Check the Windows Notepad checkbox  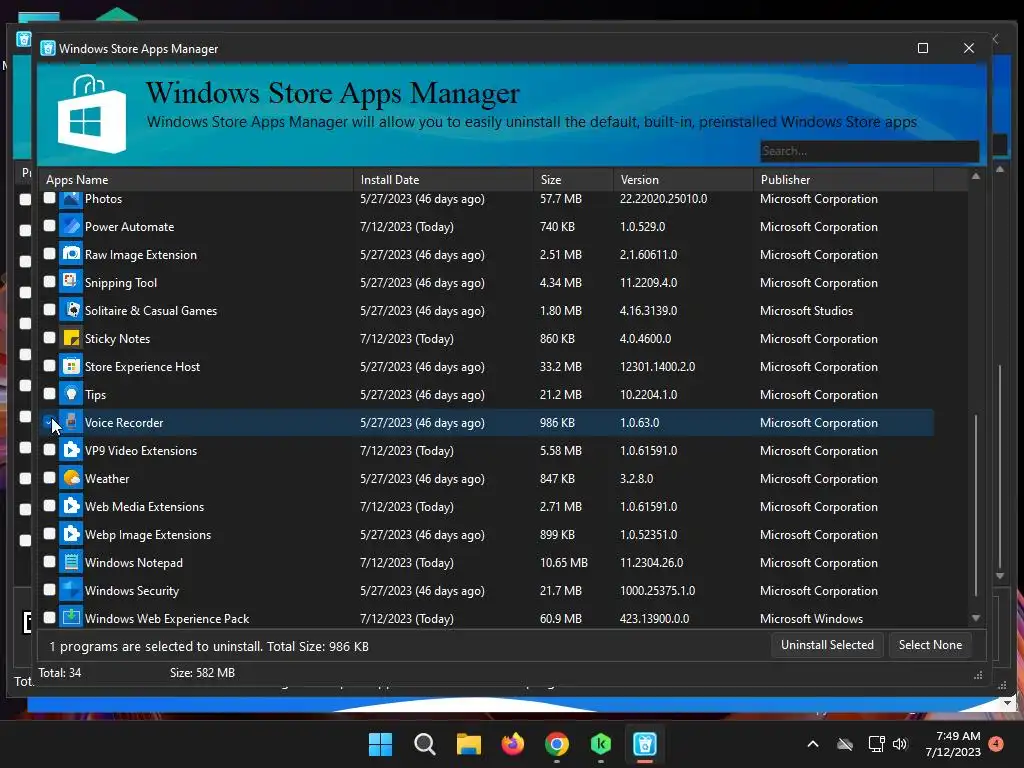coord(50,562)
